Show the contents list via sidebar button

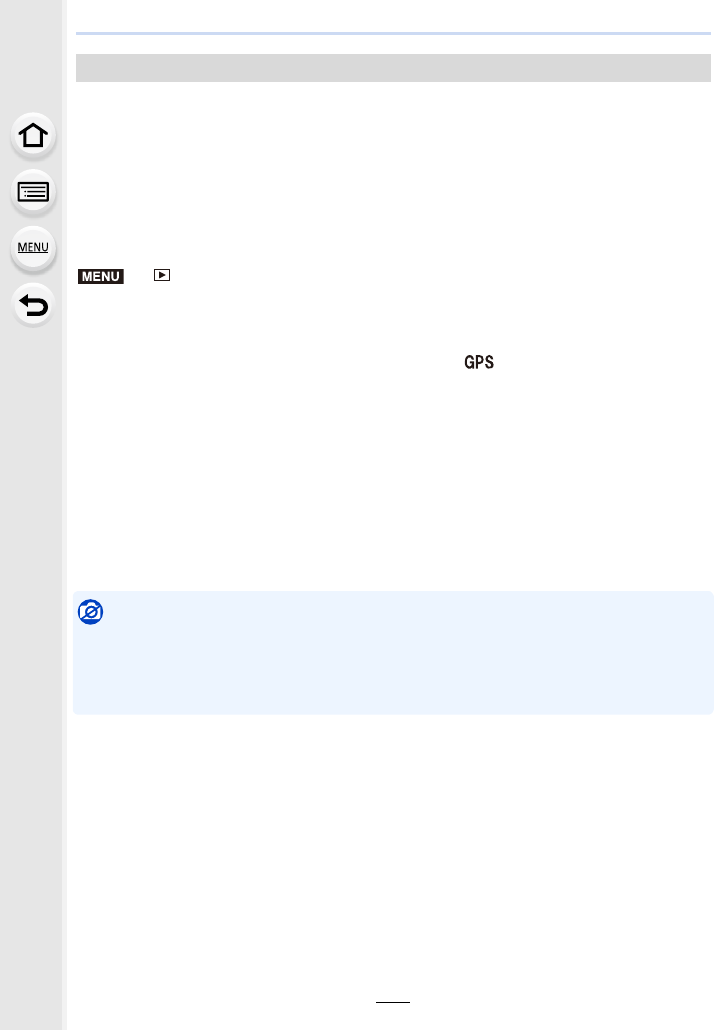click(x=33, y=192)
